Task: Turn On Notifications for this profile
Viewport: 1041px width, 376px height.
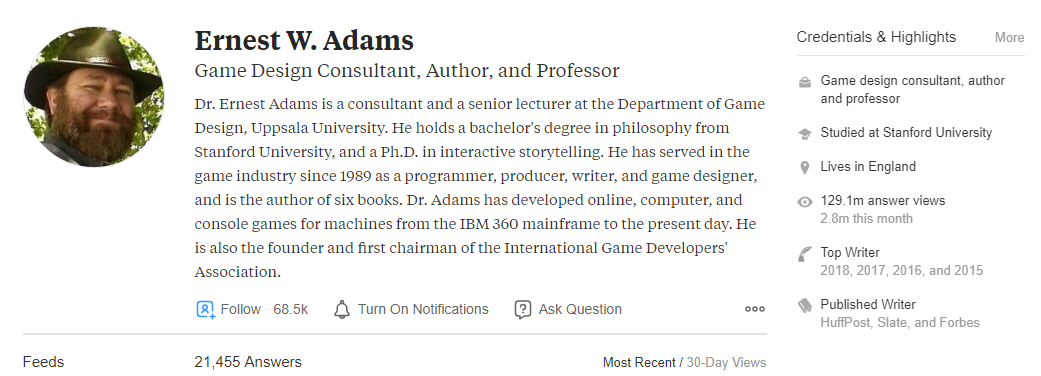Action: (423, 310)
